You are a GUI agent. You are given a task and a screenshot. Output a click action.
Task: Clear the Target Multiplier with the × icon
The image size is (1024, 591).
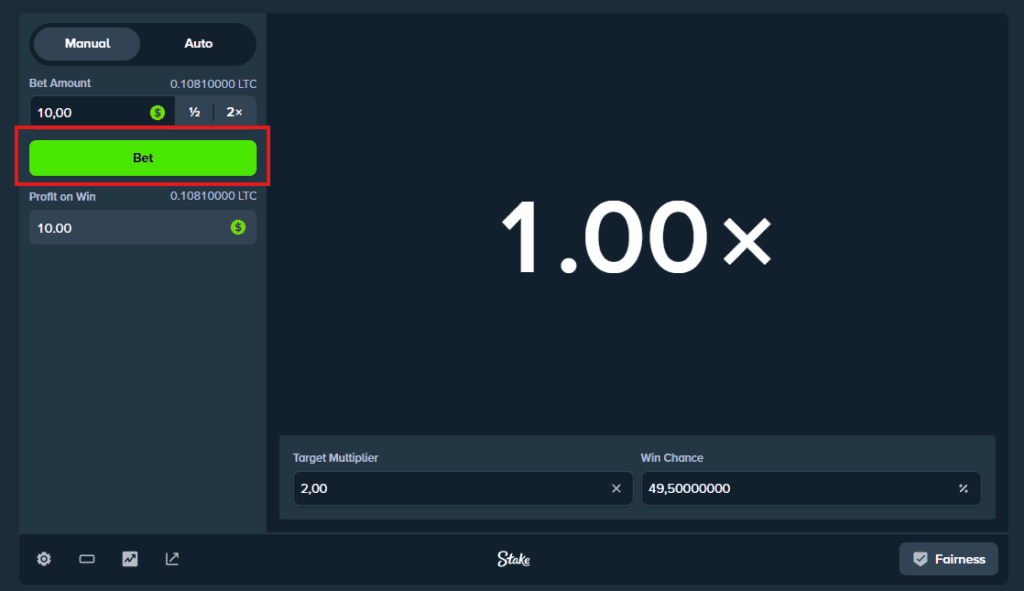pos(616,488)
